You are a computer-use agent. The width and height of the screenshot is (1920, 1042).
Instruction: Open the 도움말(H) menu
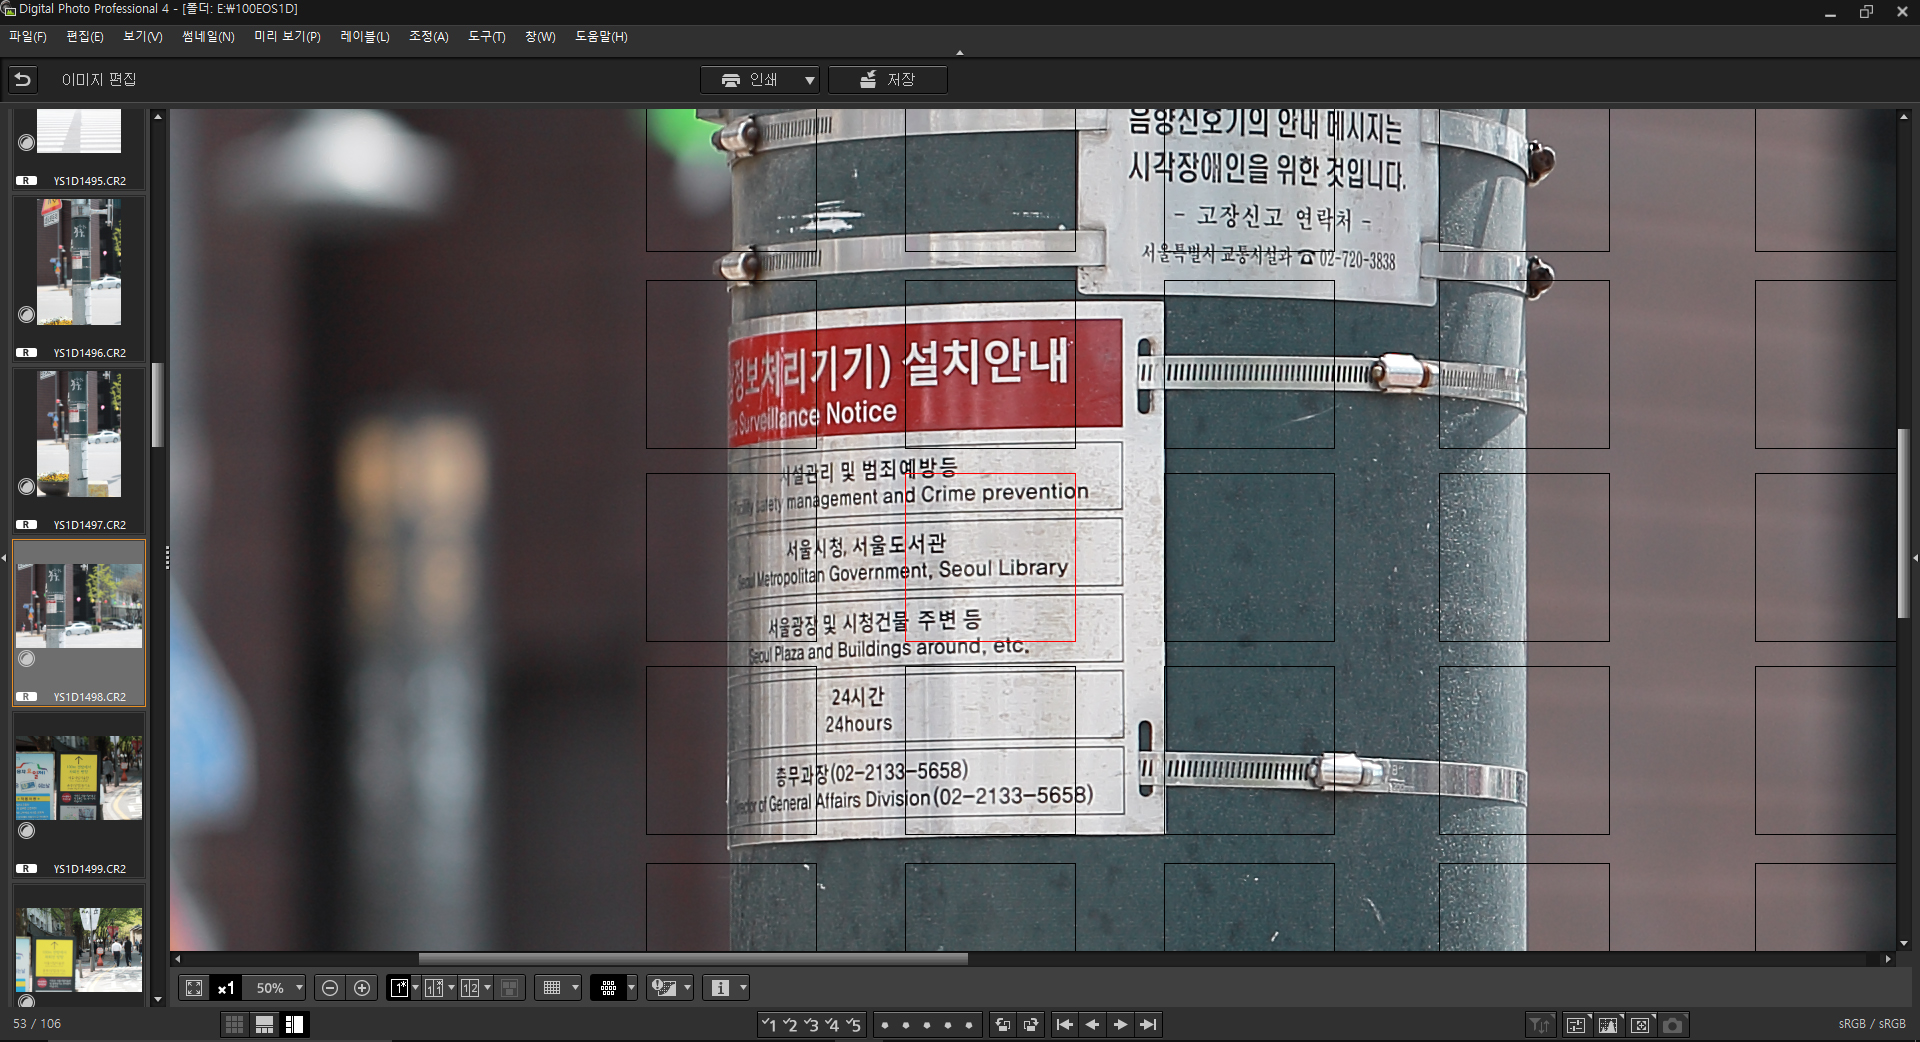(601, 37)
